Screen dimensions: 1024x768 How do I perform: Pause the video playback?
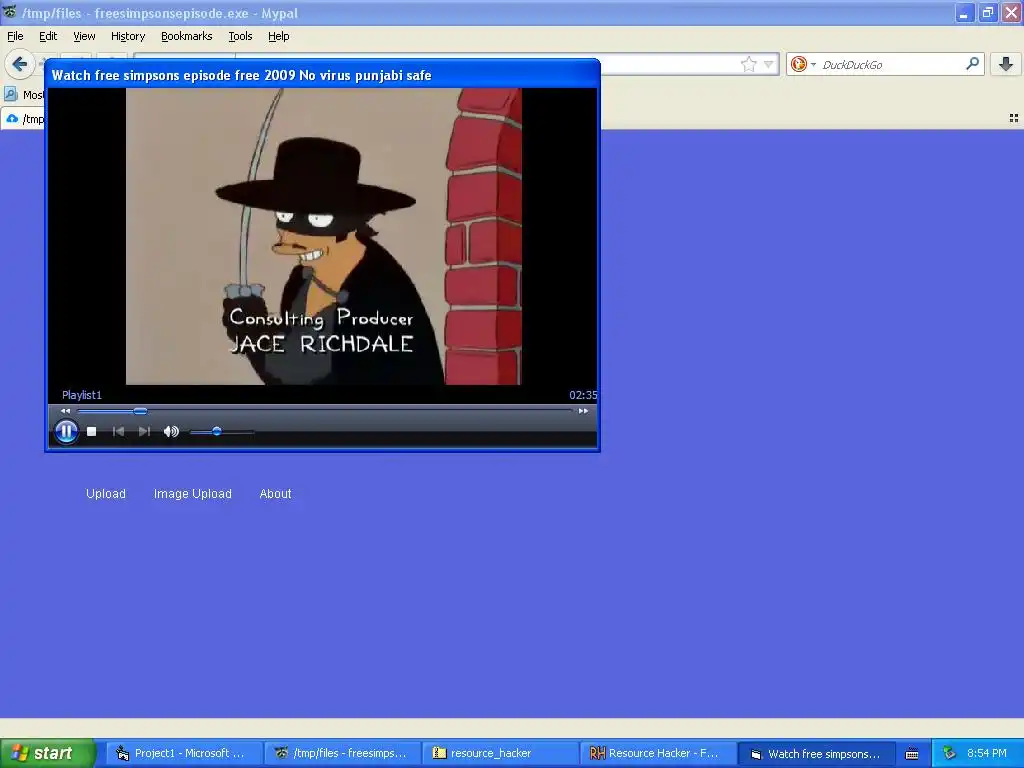click(66, 431)
